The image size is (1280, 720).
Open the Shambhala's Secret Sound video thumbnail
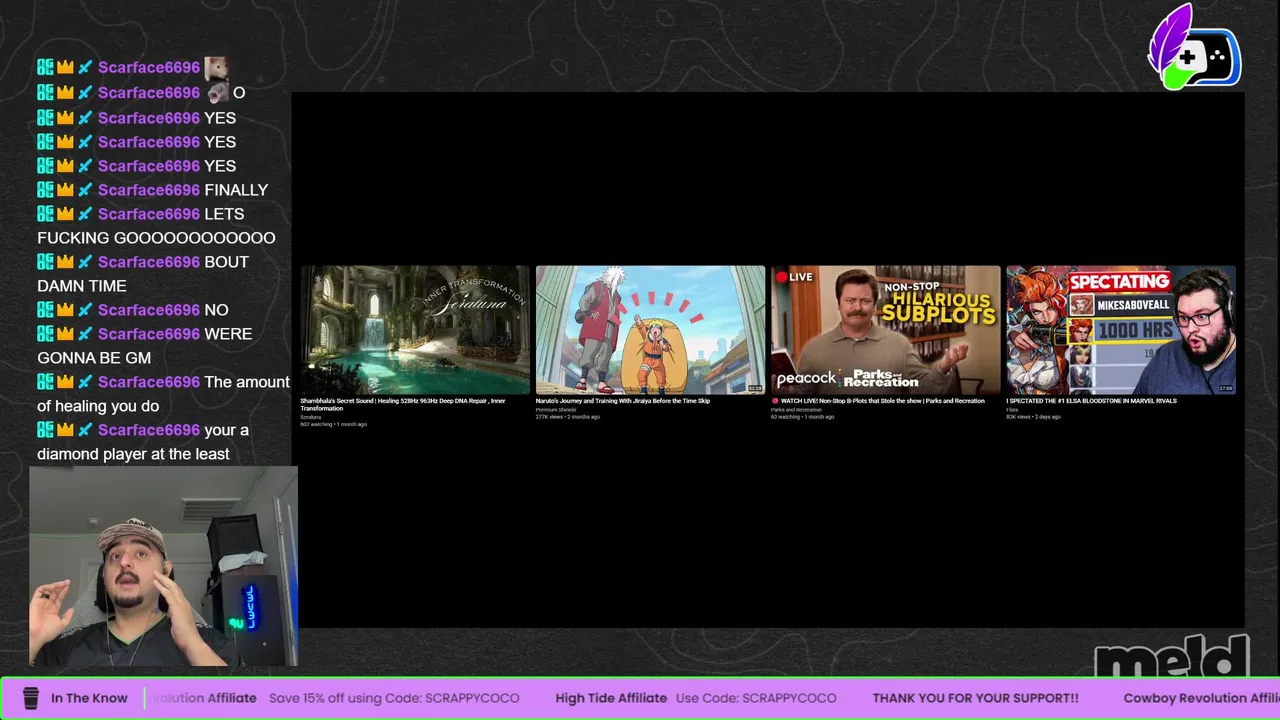[415, 330]
